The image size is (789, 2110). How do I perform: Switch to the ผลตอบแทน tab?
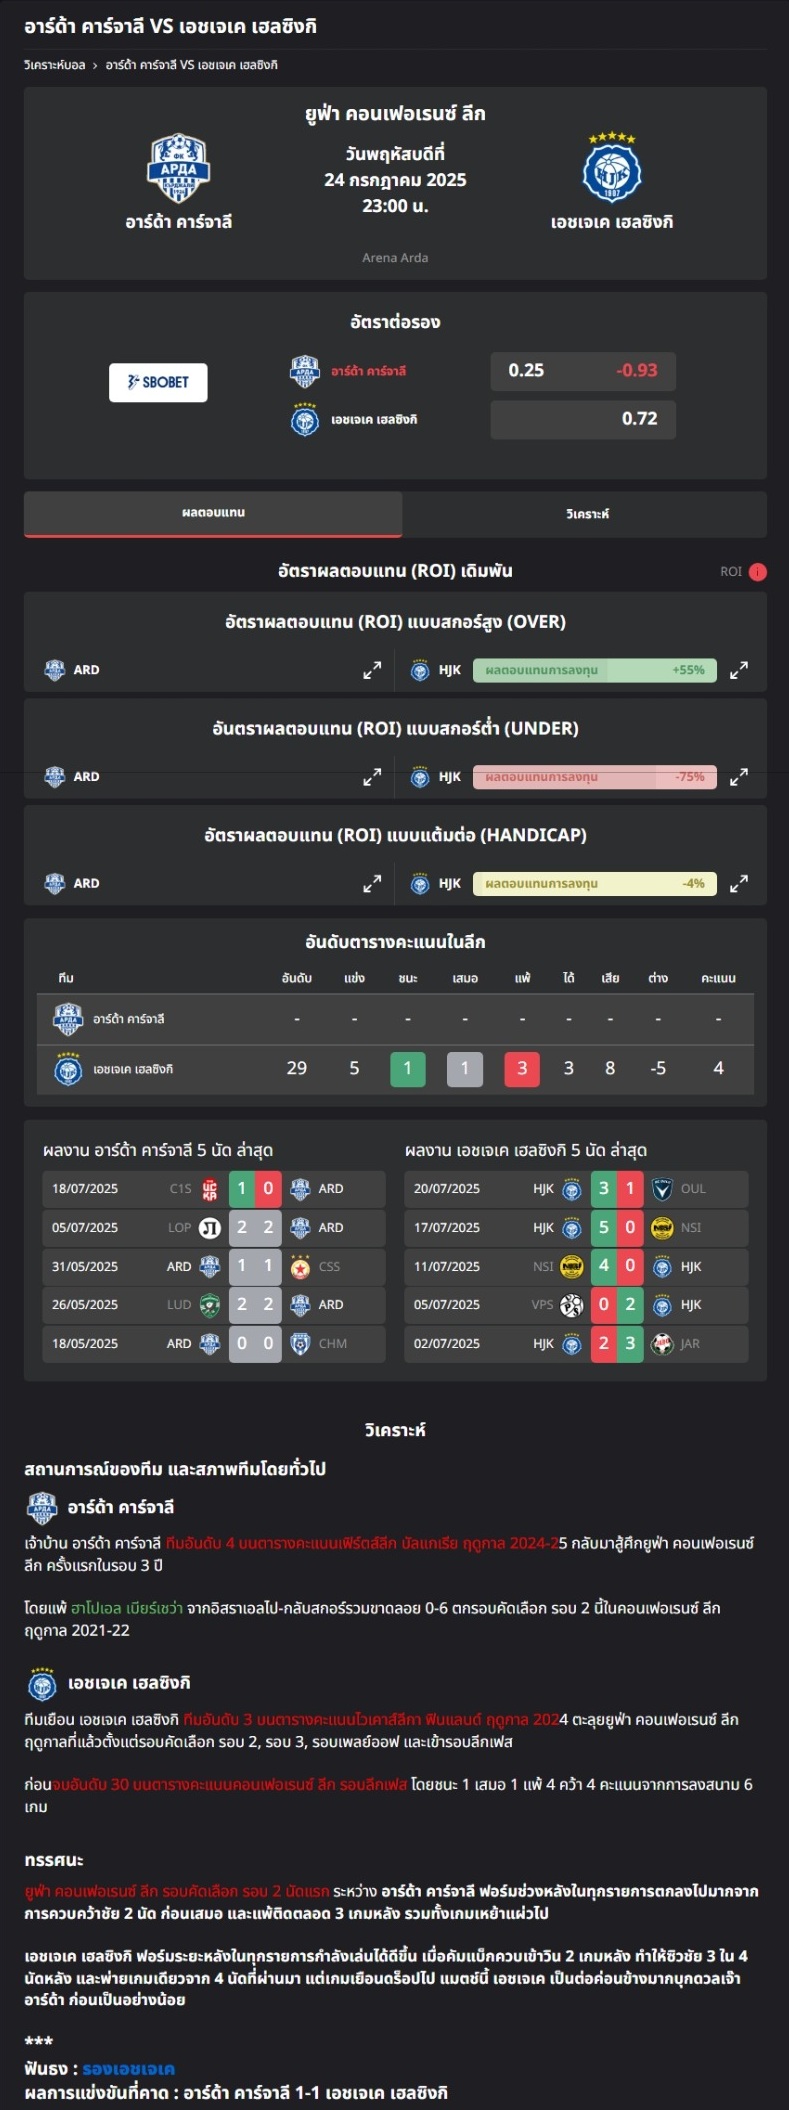pyautogui.click(x=213, y=513)
